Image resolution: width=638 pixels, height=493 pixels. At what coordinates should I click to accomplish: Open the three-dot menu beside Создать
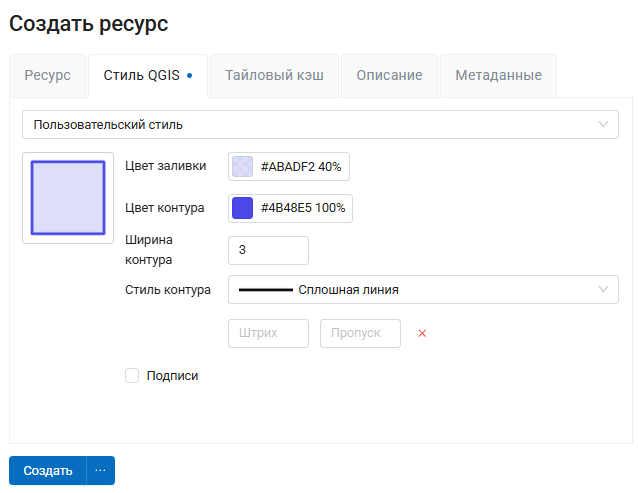point(101,470)
